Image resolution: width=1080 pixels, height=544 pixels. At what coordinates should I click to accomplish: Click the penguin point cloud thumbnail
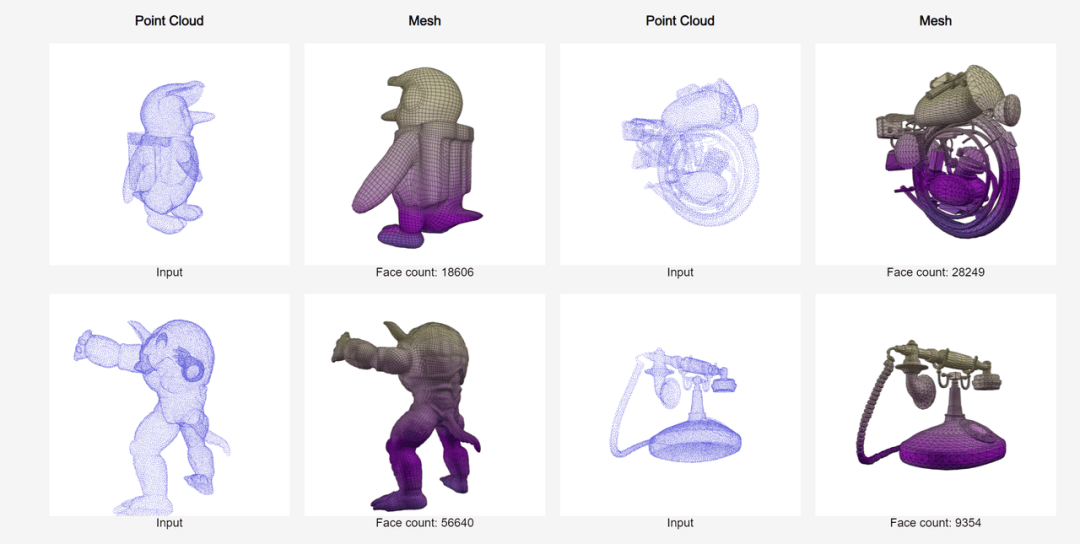169,154
